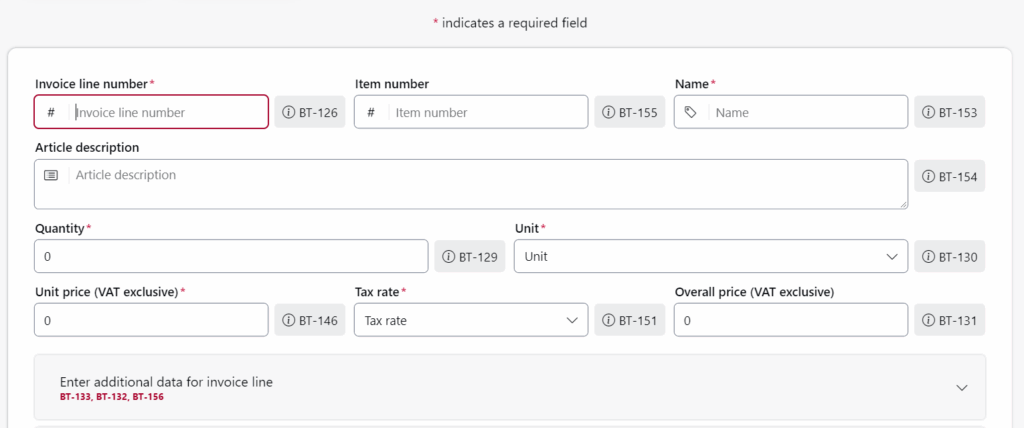Screen dimensions: 1024x428
Task: Click the Quantity label
Action: coord(60,229)
